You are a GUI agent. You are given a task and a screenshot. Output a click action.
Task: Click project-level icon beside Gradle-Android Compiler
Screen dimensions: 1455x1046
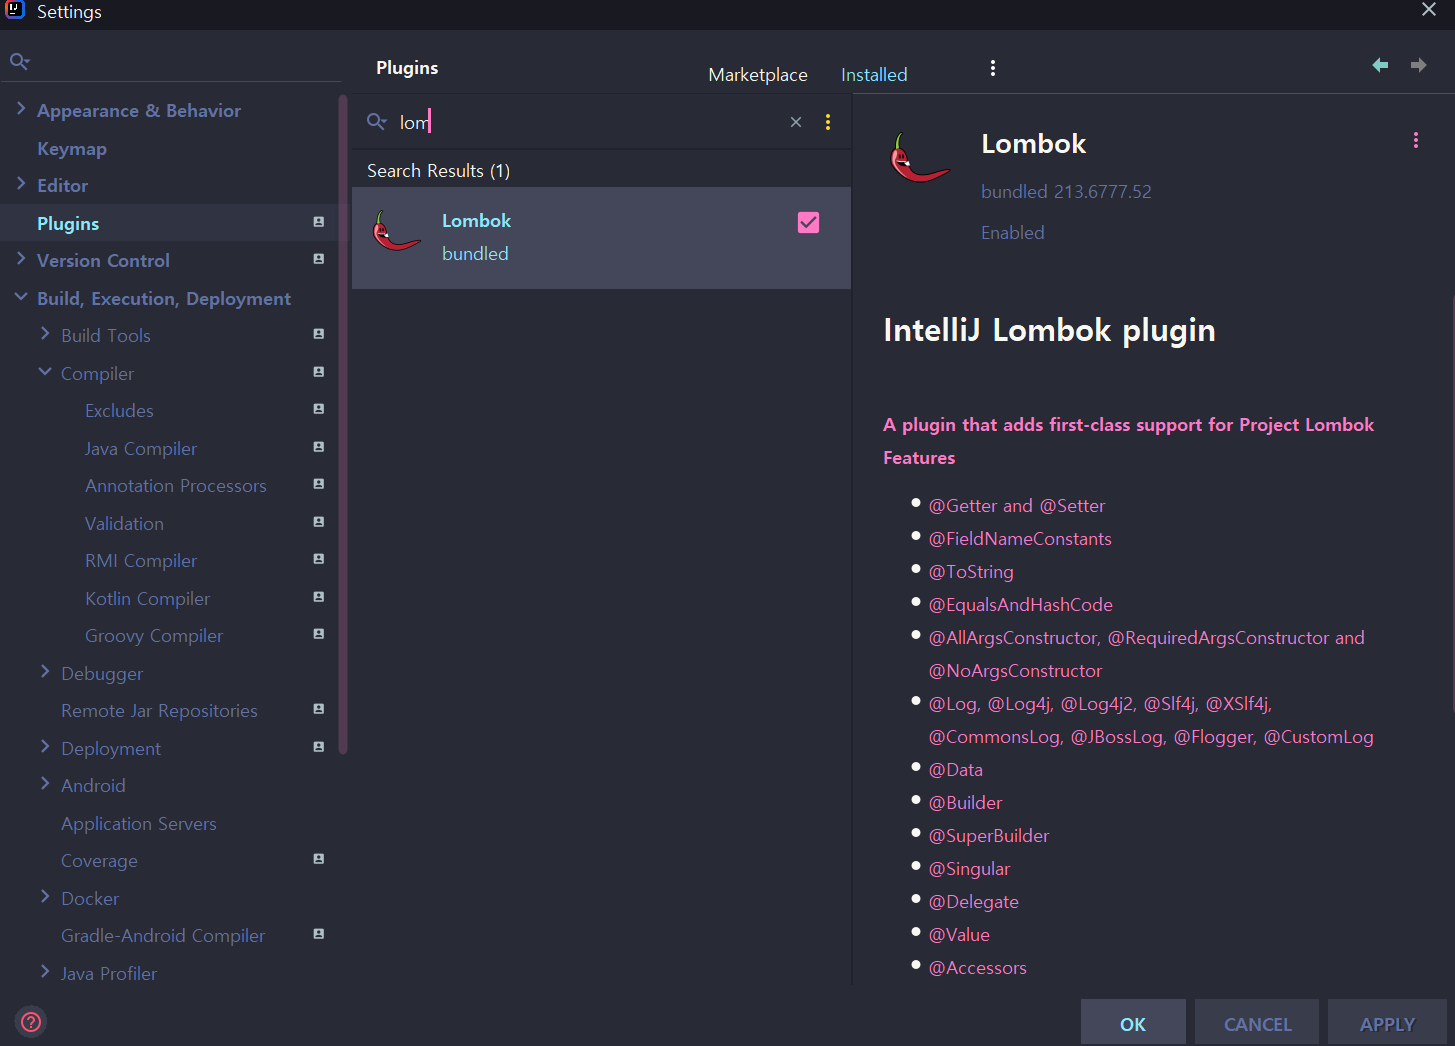319,934
